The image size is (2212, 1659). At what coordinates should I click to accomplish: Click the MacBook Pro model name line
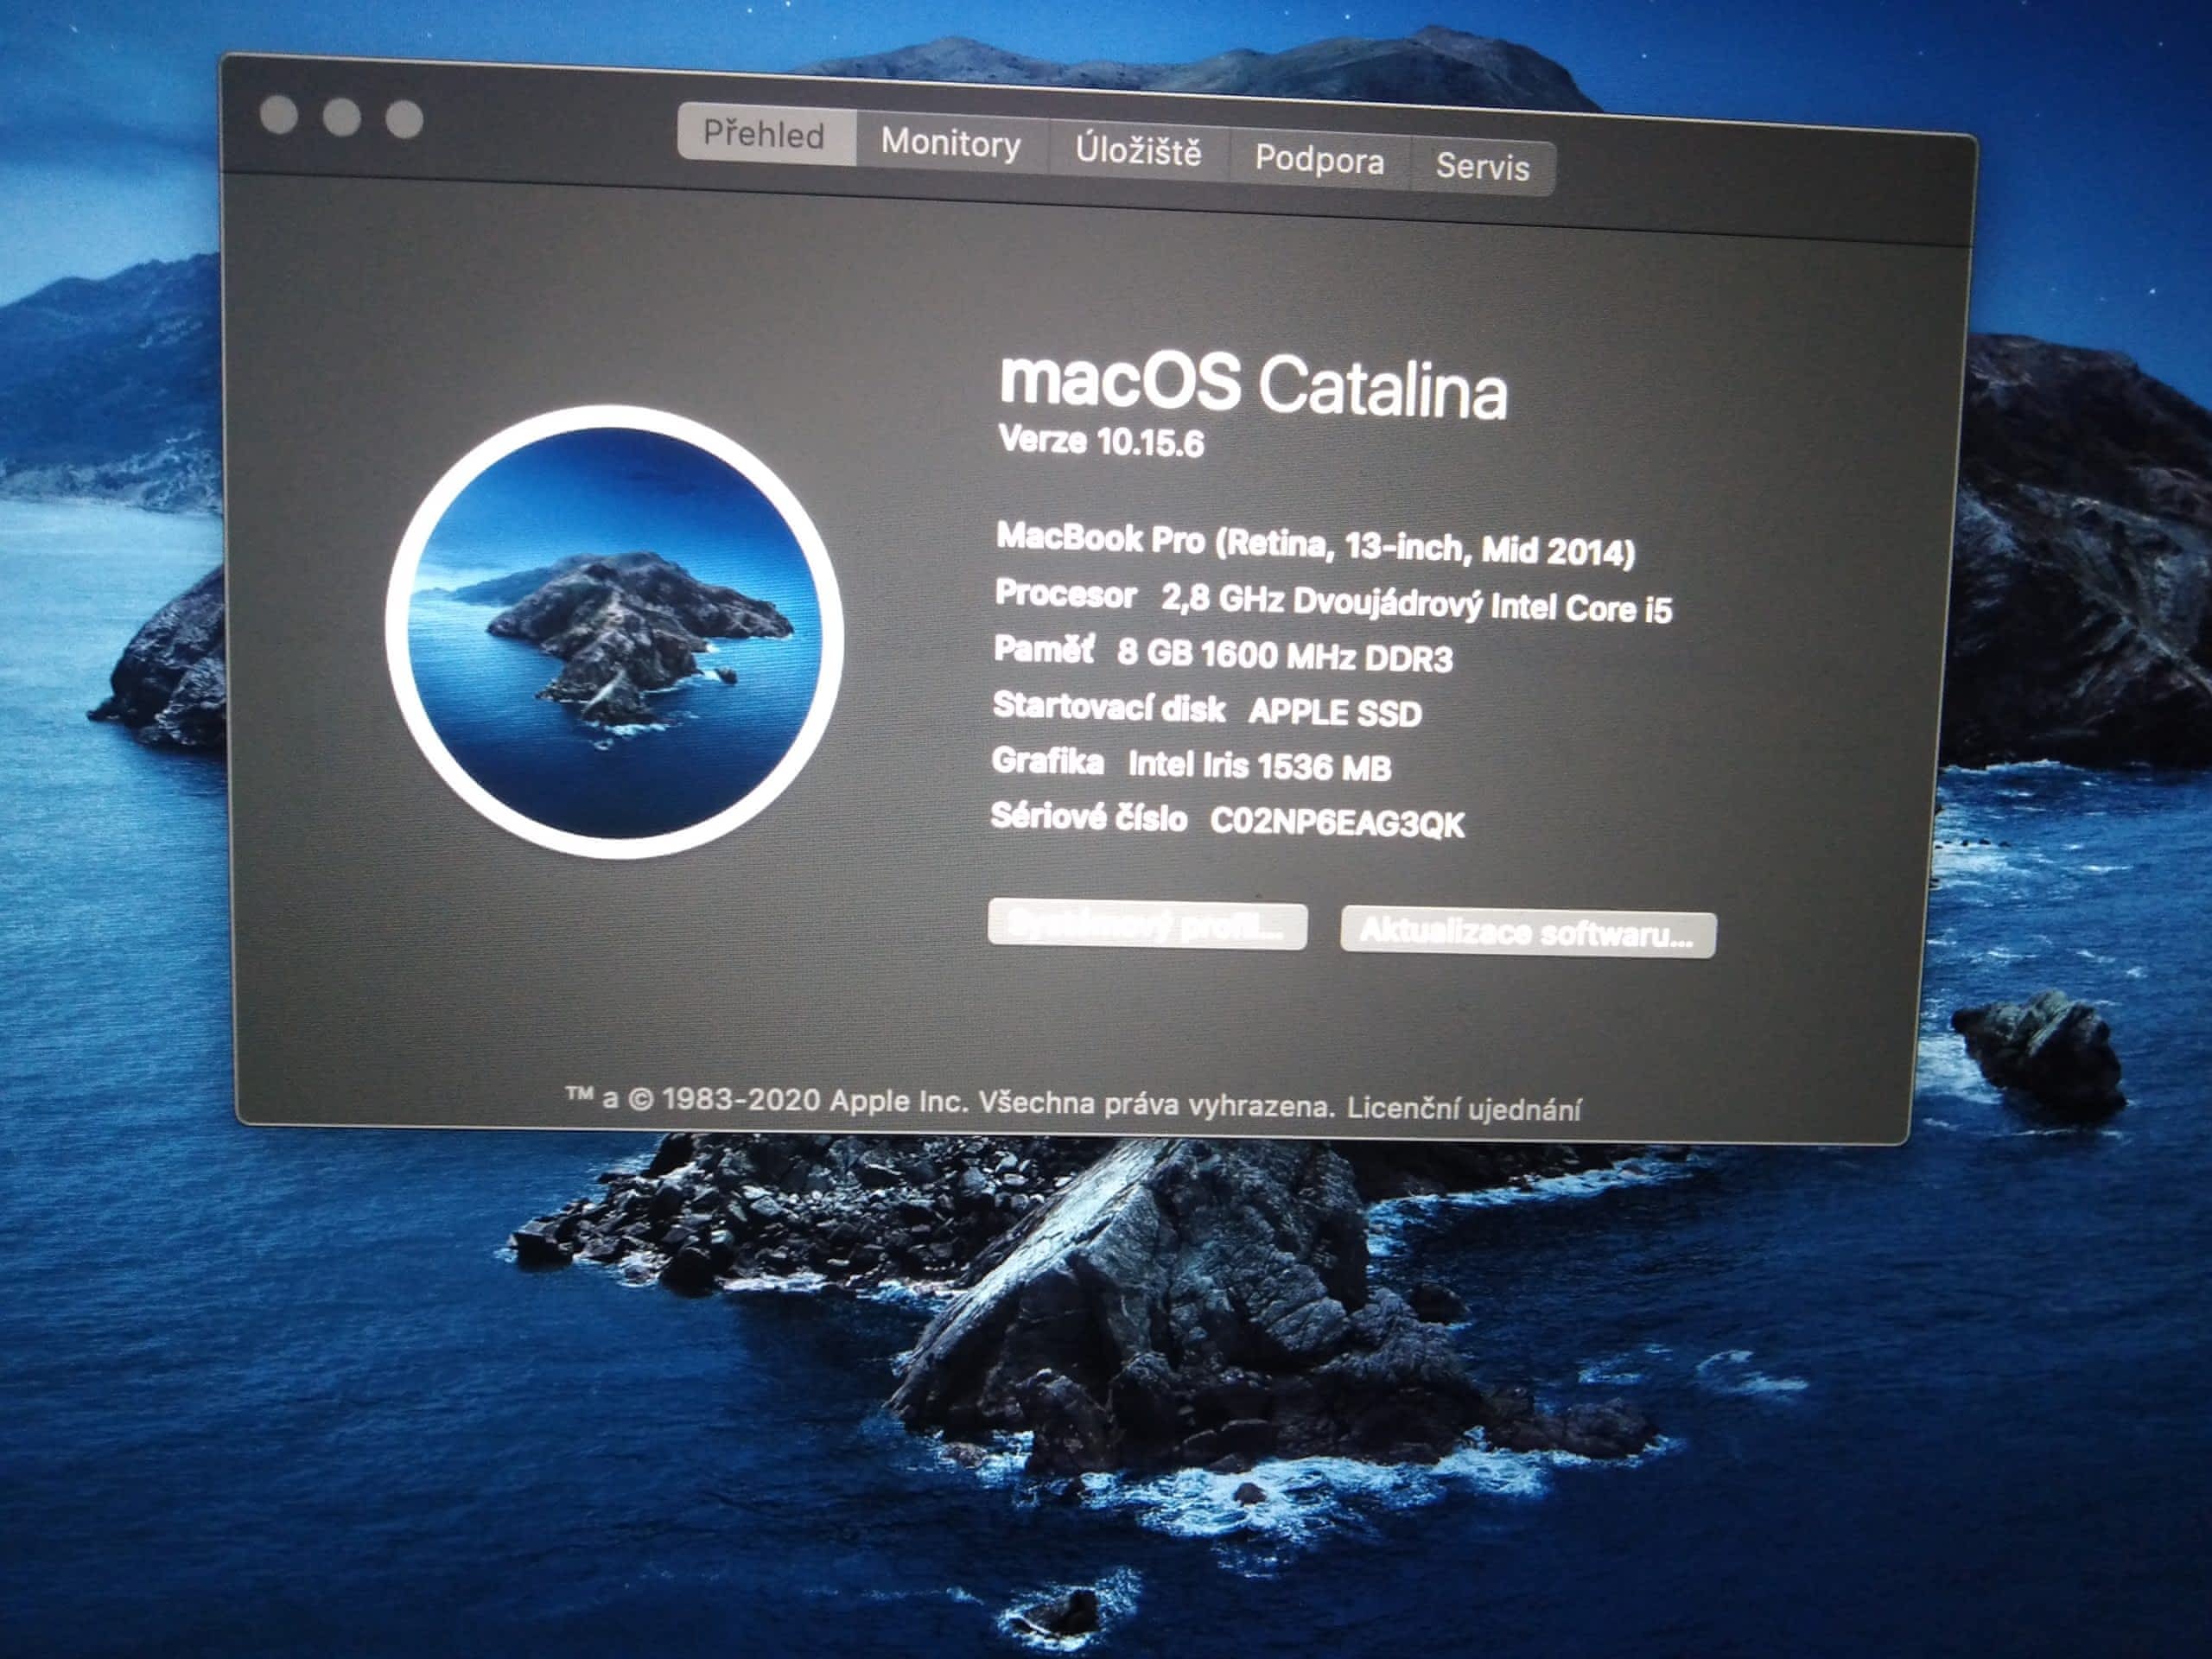coord(1315,544)
